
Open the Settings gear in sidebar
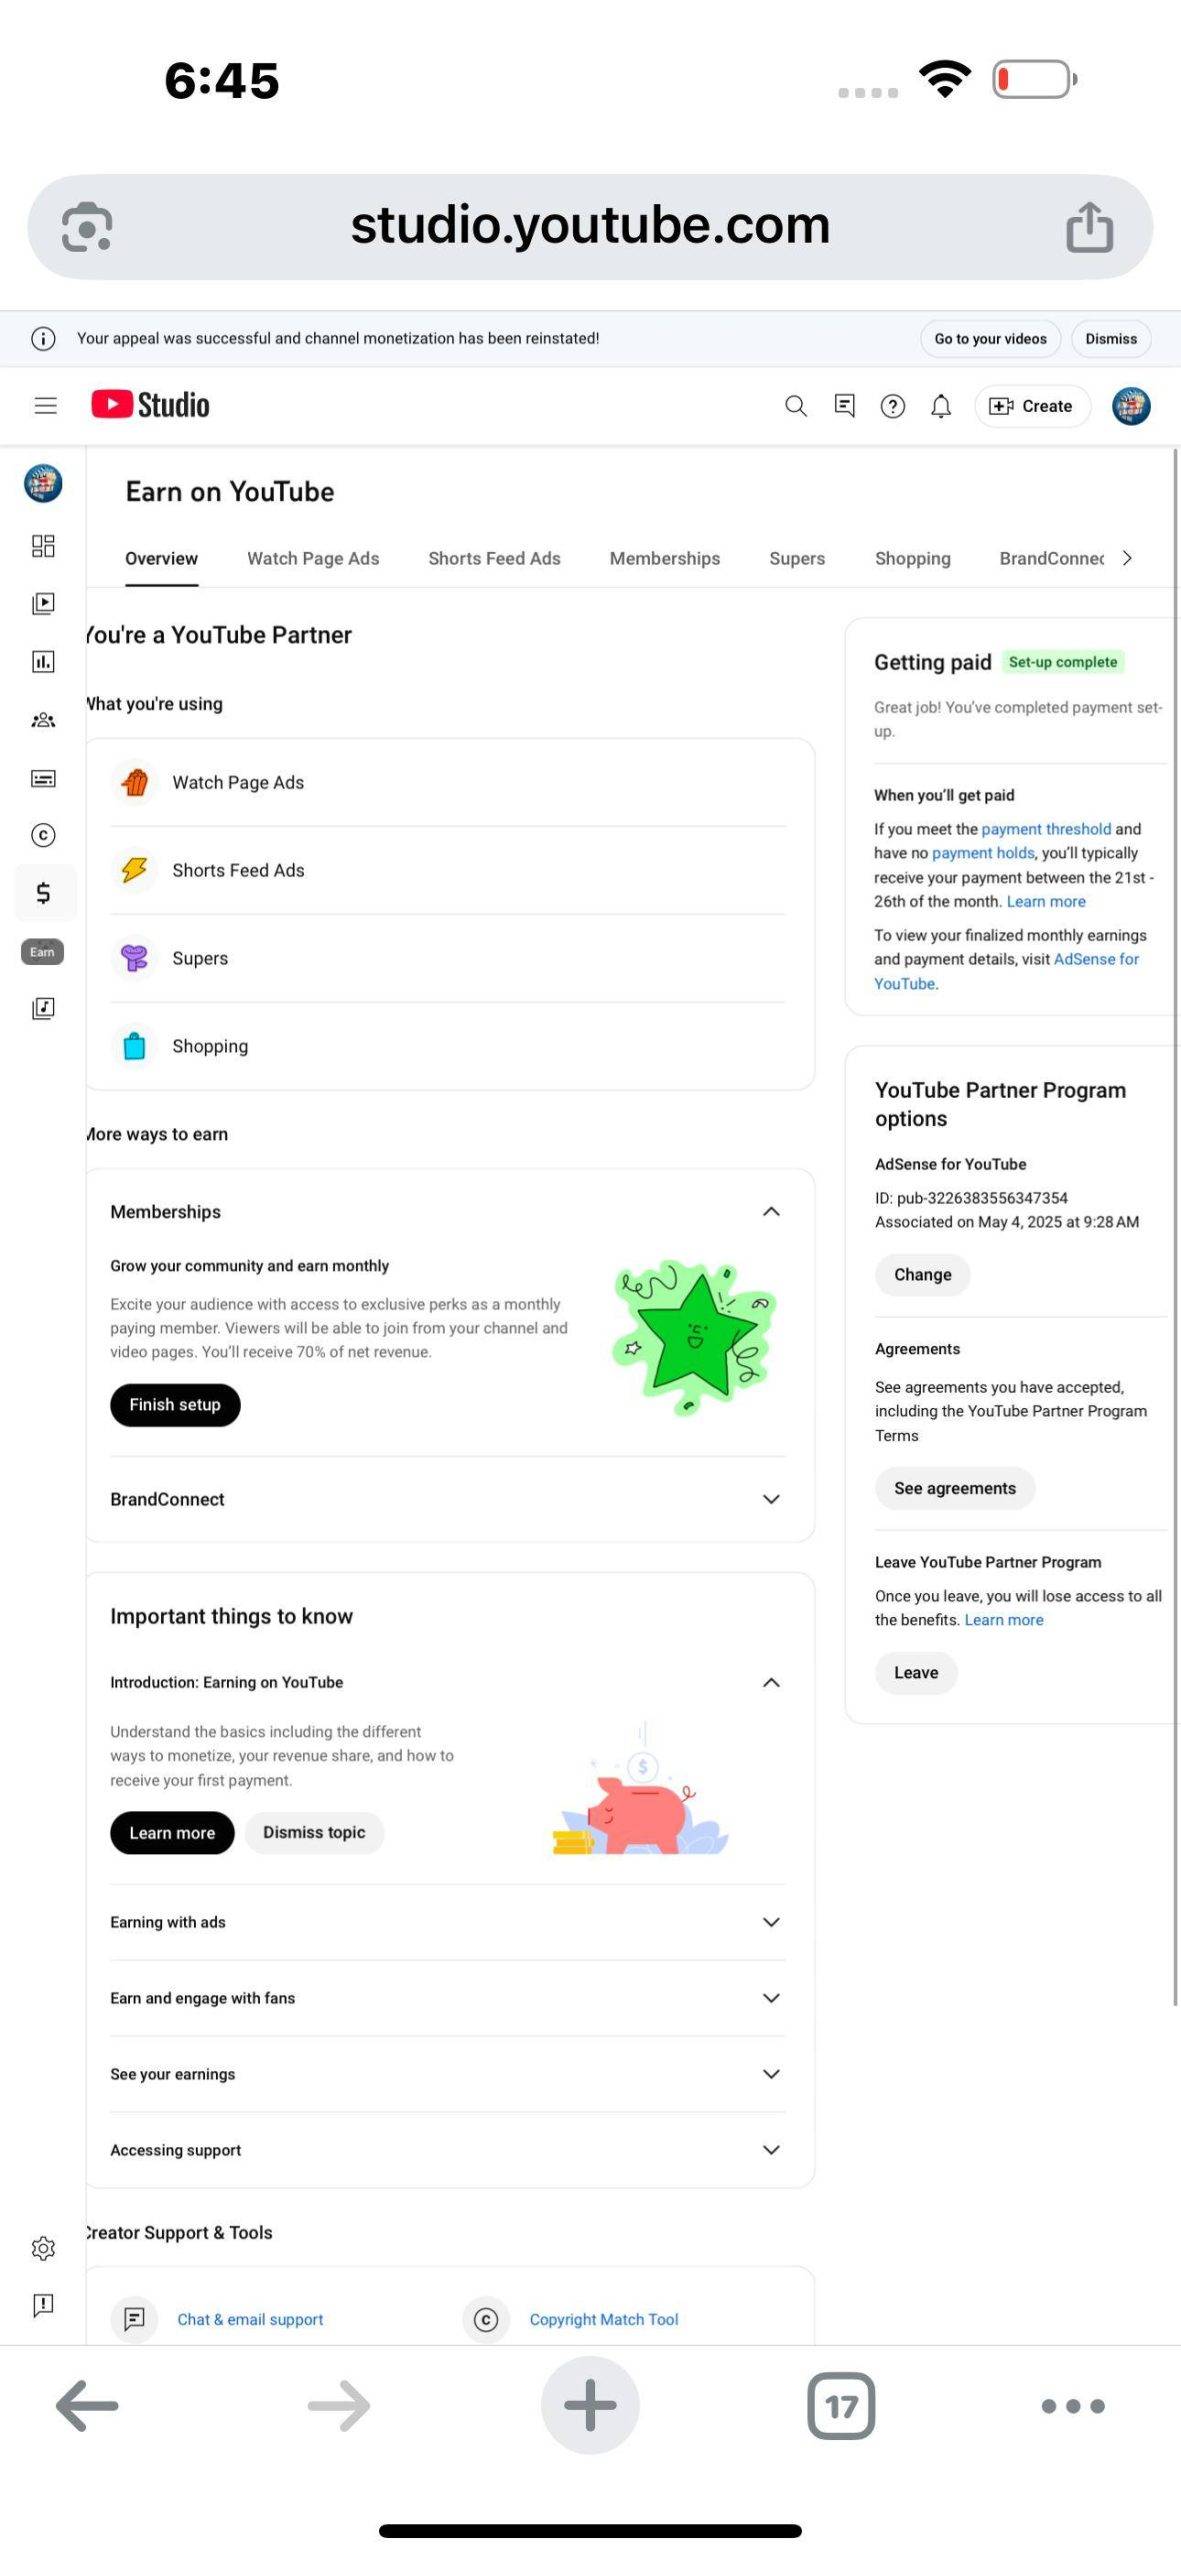point(43,2249)
